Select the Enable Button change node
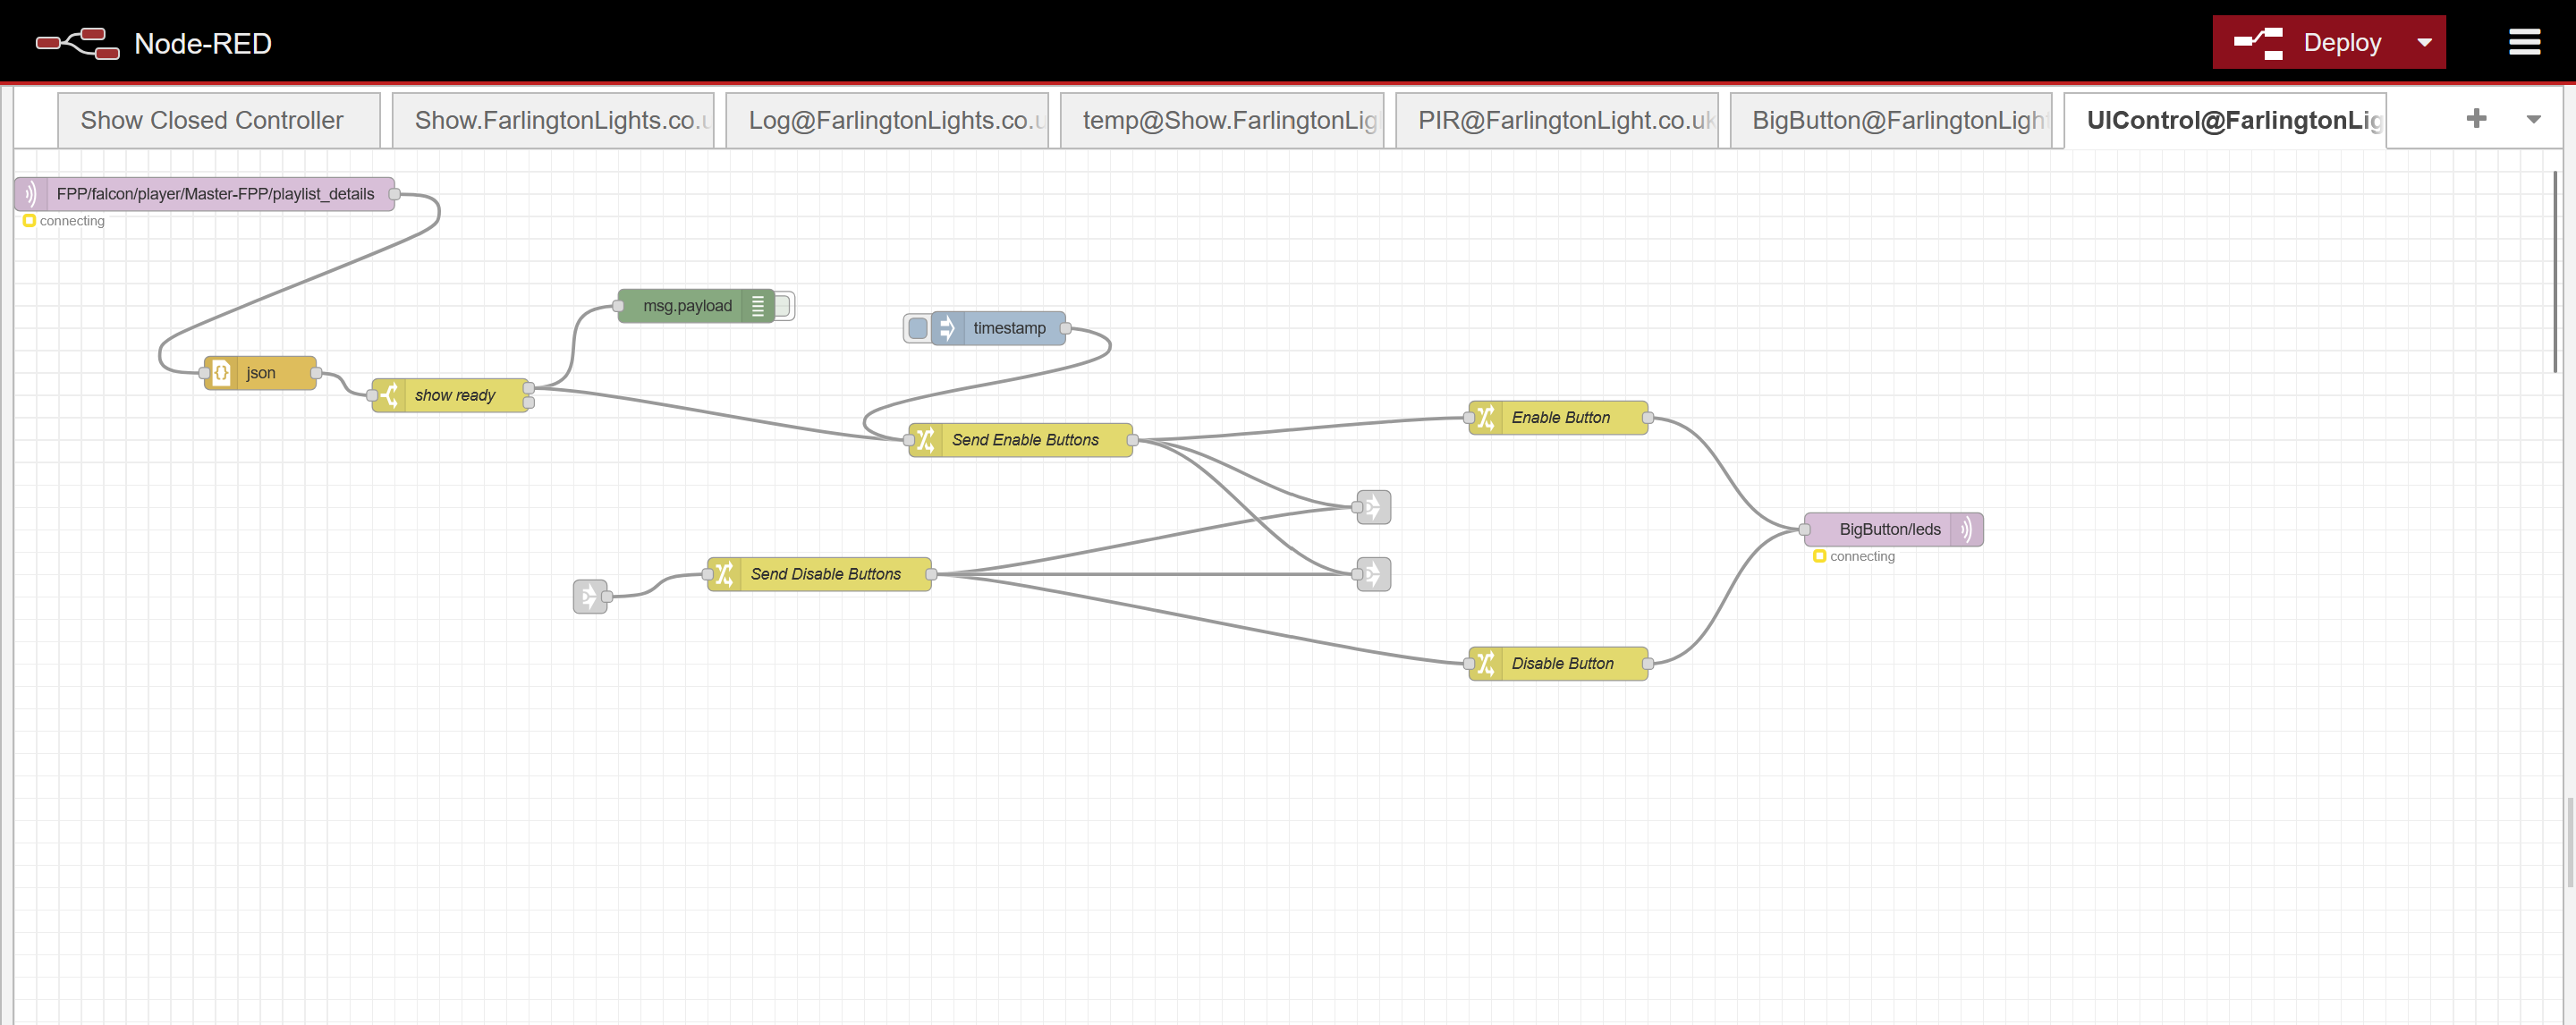Image resolution: width=2576 pixels, height=1025 pixels. click(x=1560, y=417)
